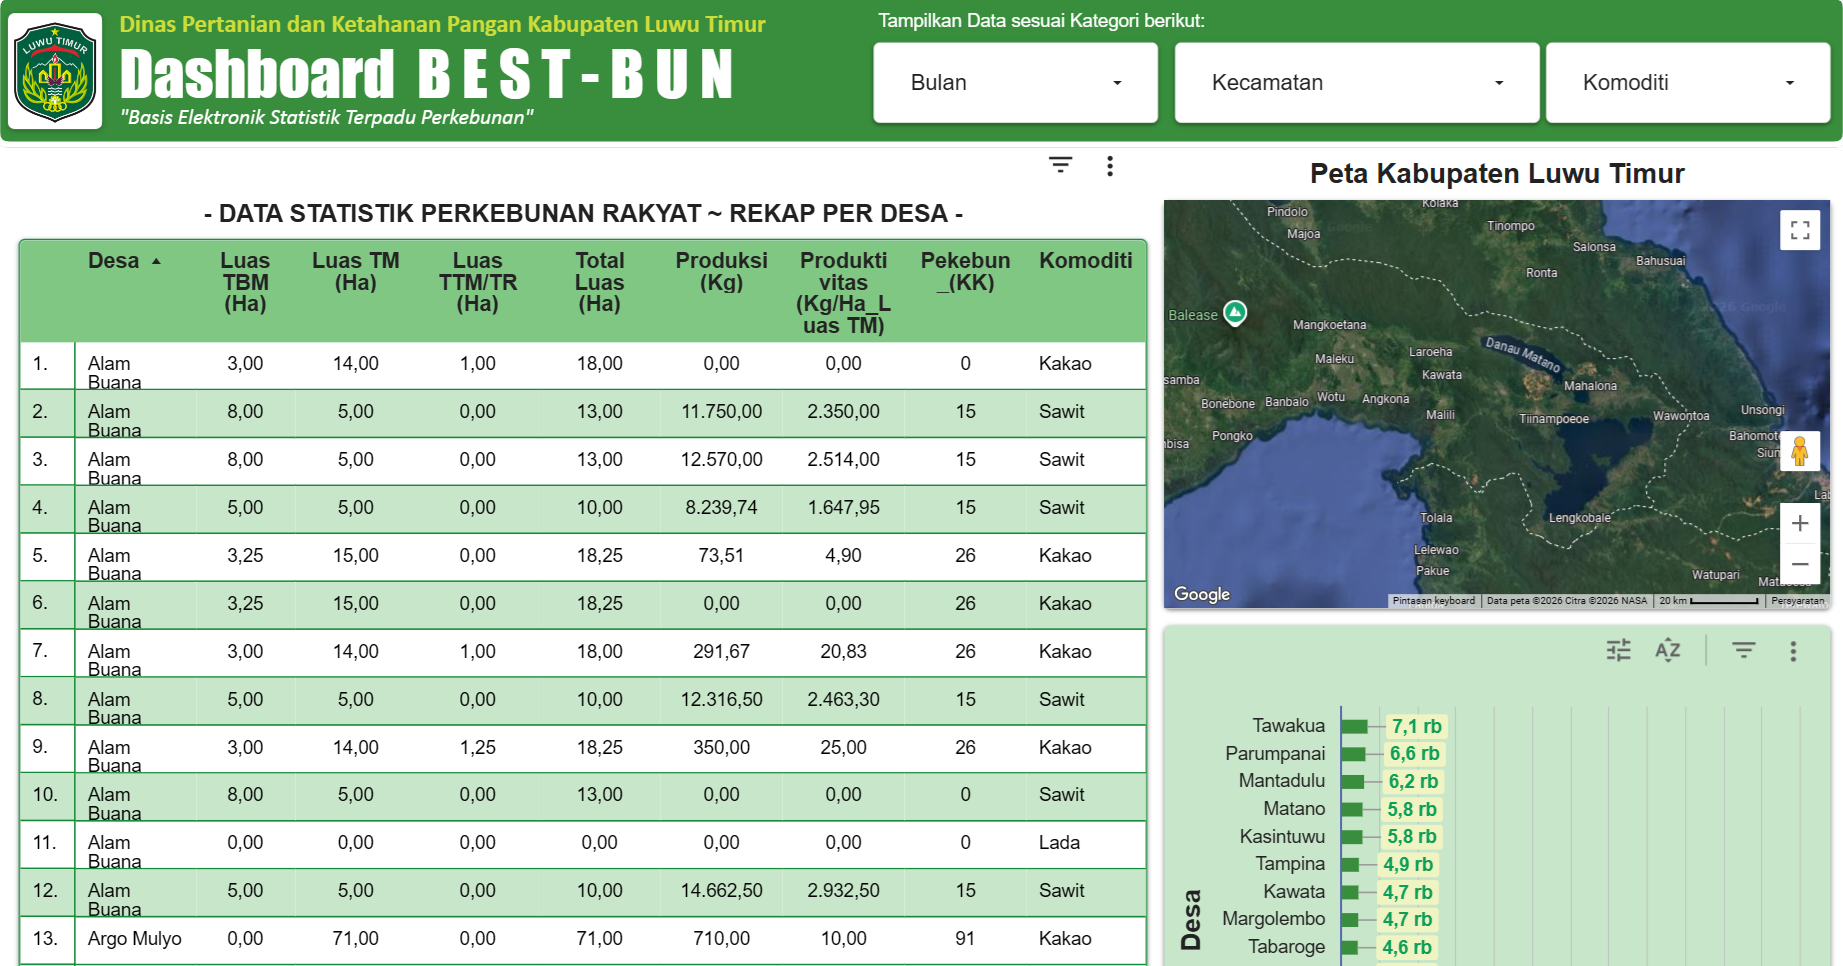
Task: Click the Argo Mulyo cell in row 13
Action: tap(135, 939)
